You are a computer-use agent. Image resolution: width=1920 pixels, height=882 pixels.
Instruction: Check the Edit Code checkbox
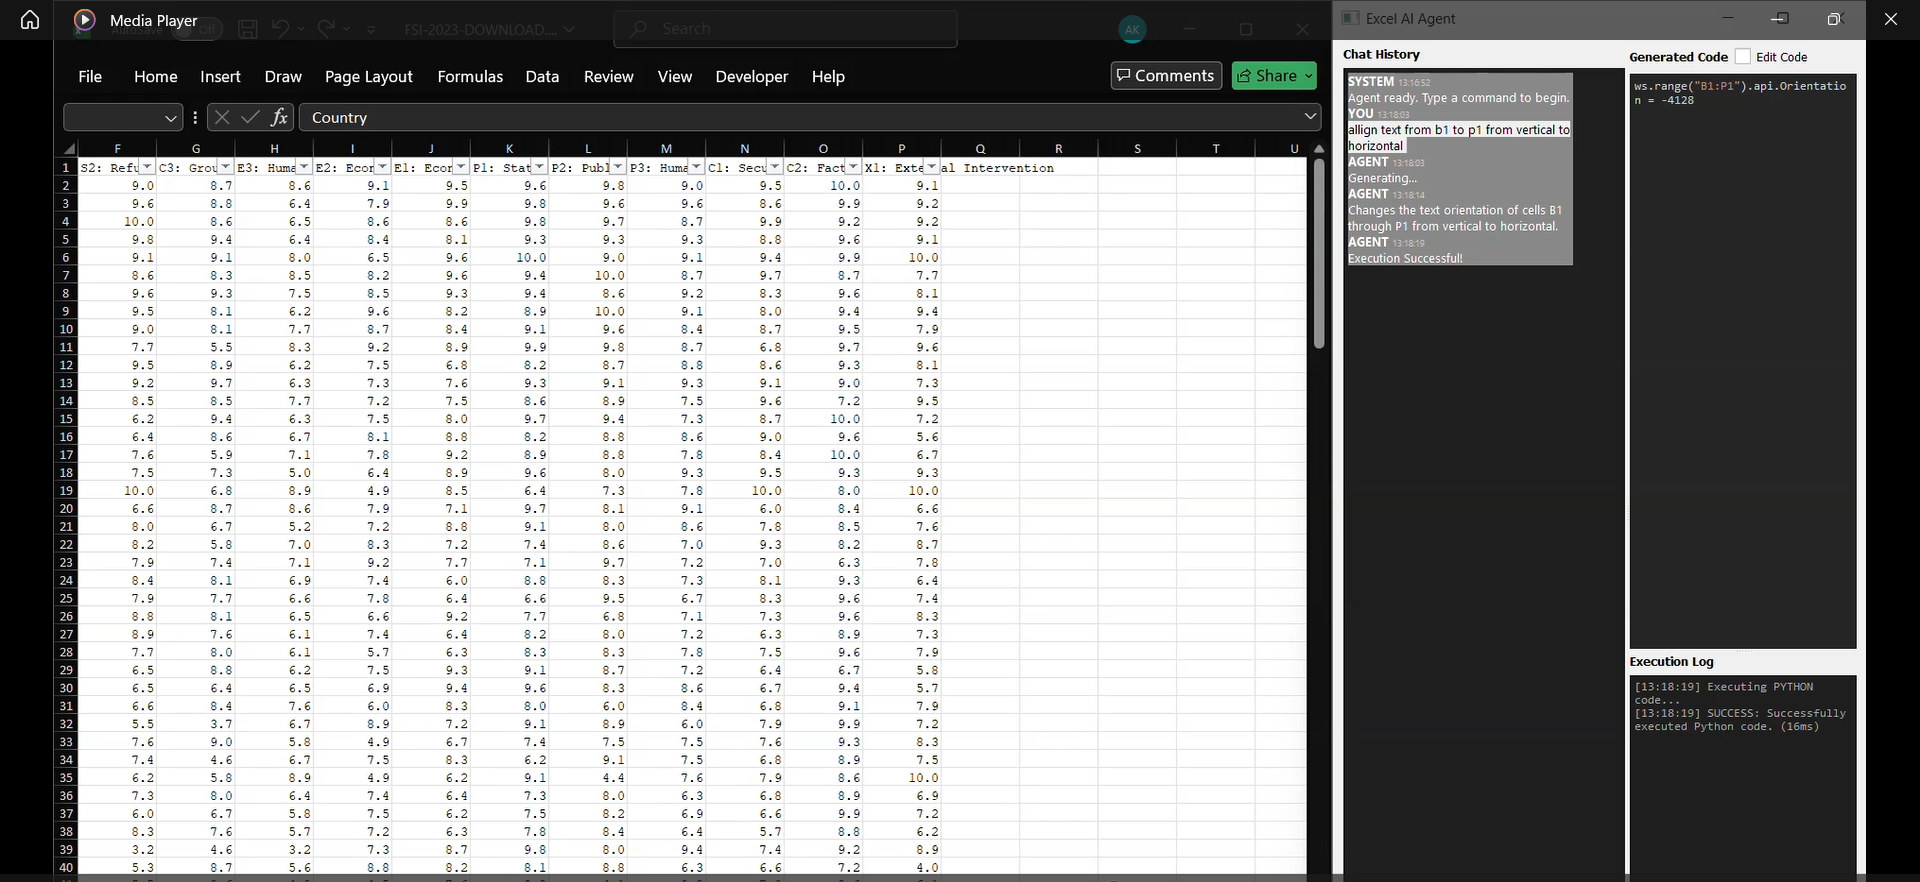click(x=1743, y=57)
